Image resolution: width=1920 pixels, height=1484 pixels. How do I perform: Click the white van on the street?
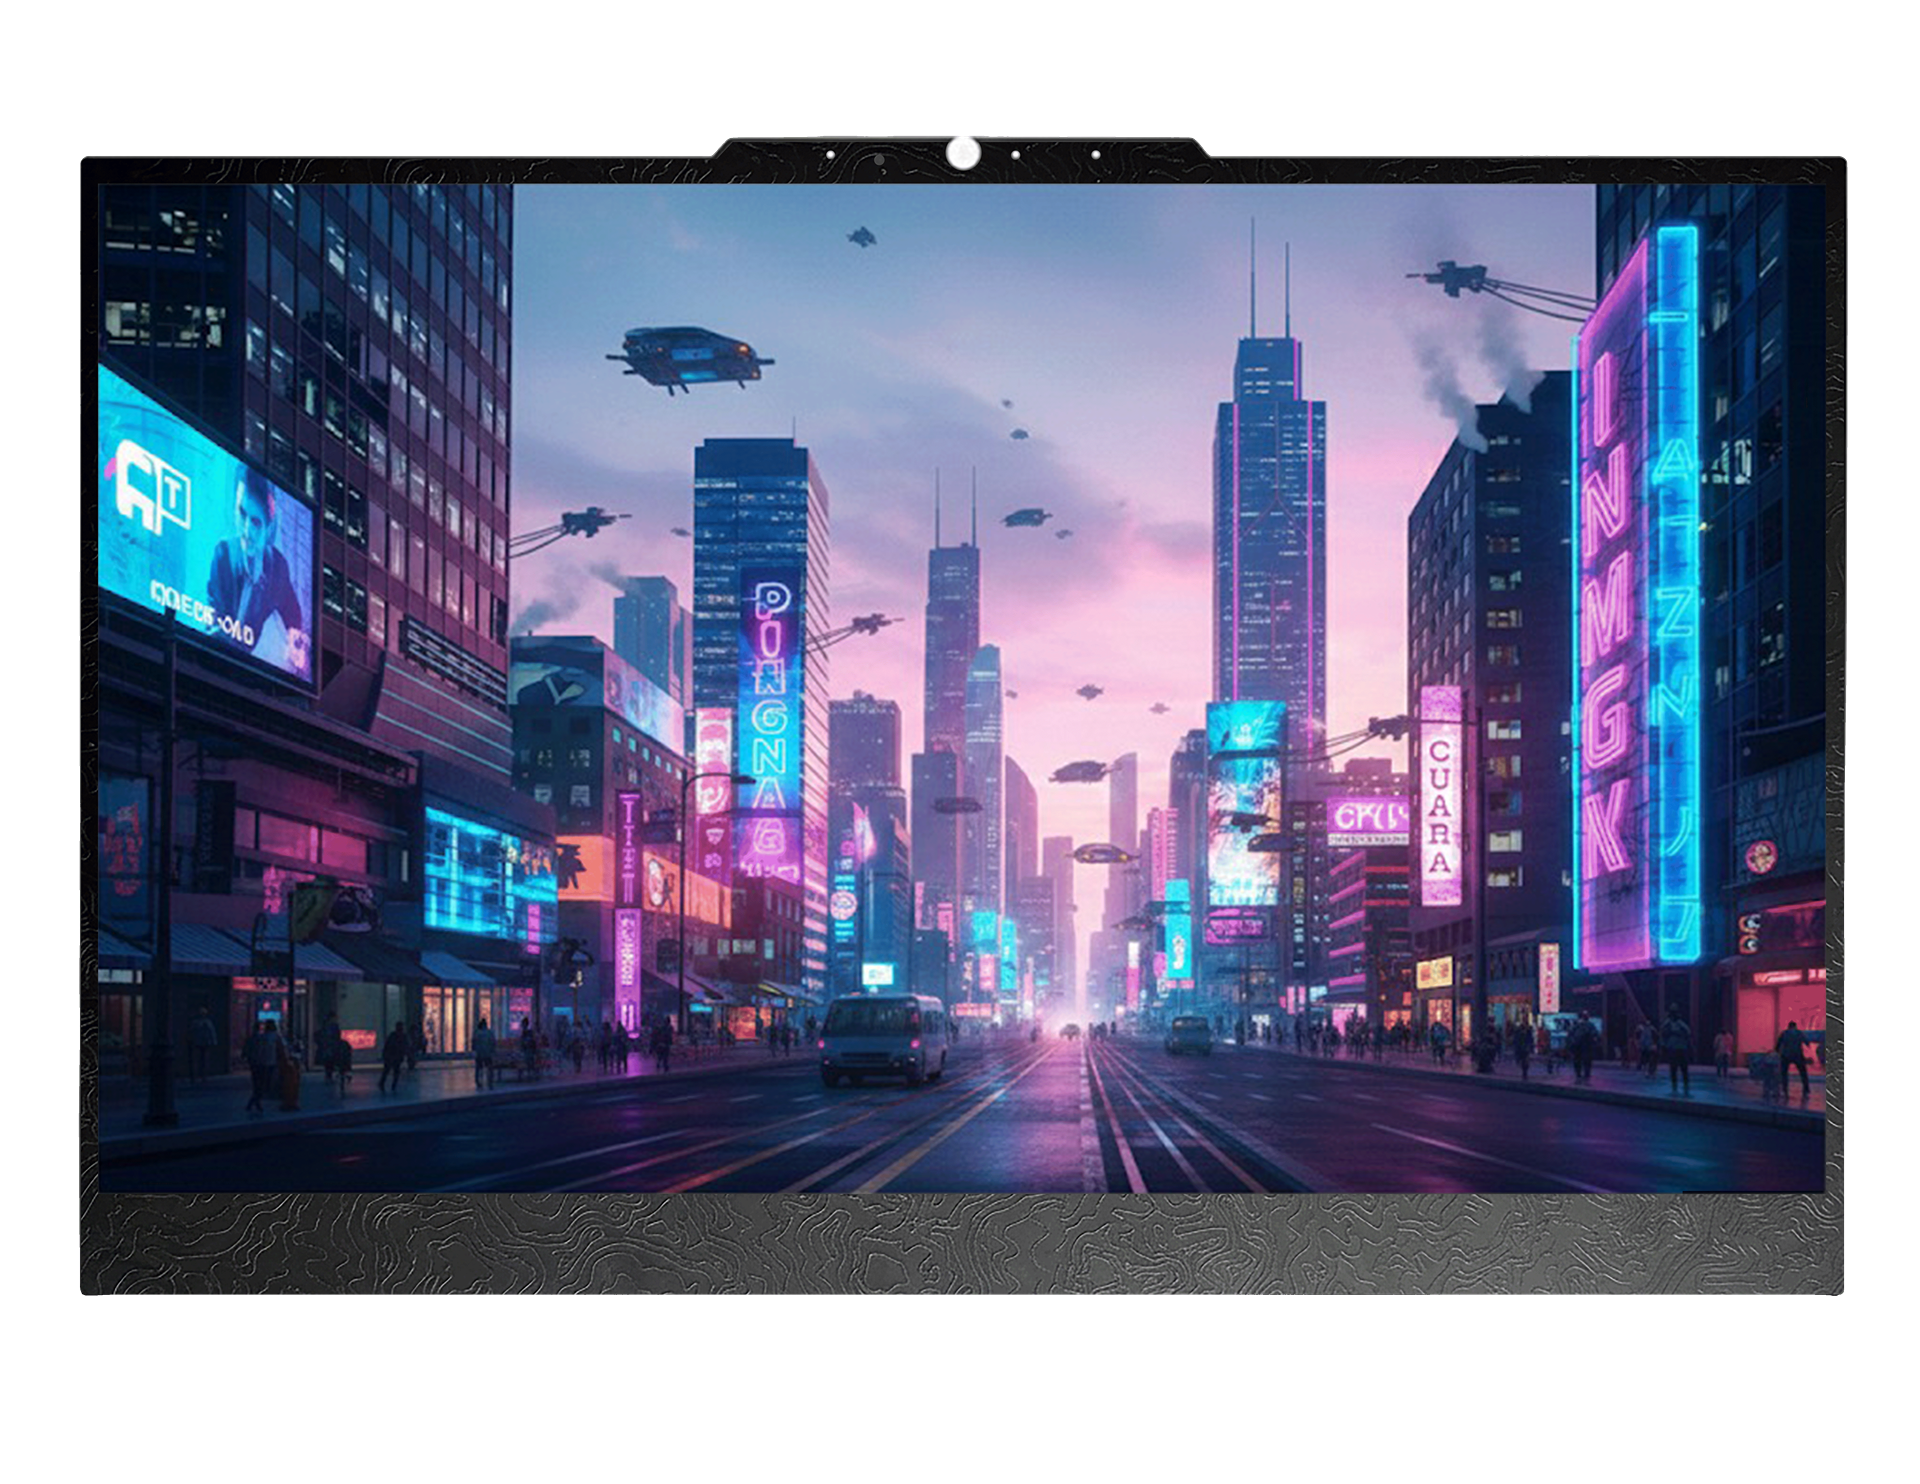point(884,1039)
